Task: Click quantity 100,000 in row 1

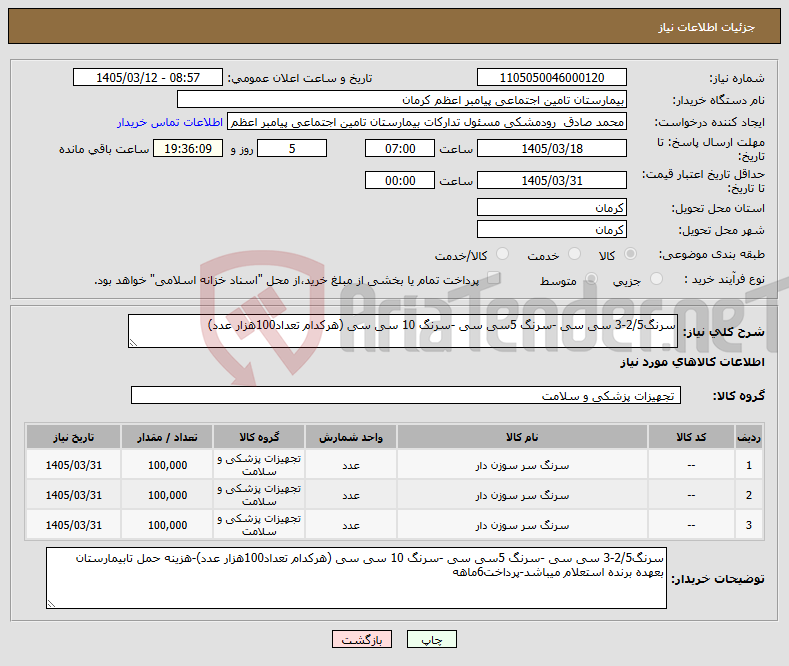Action: pyautogui.click(x=167, y=465)
